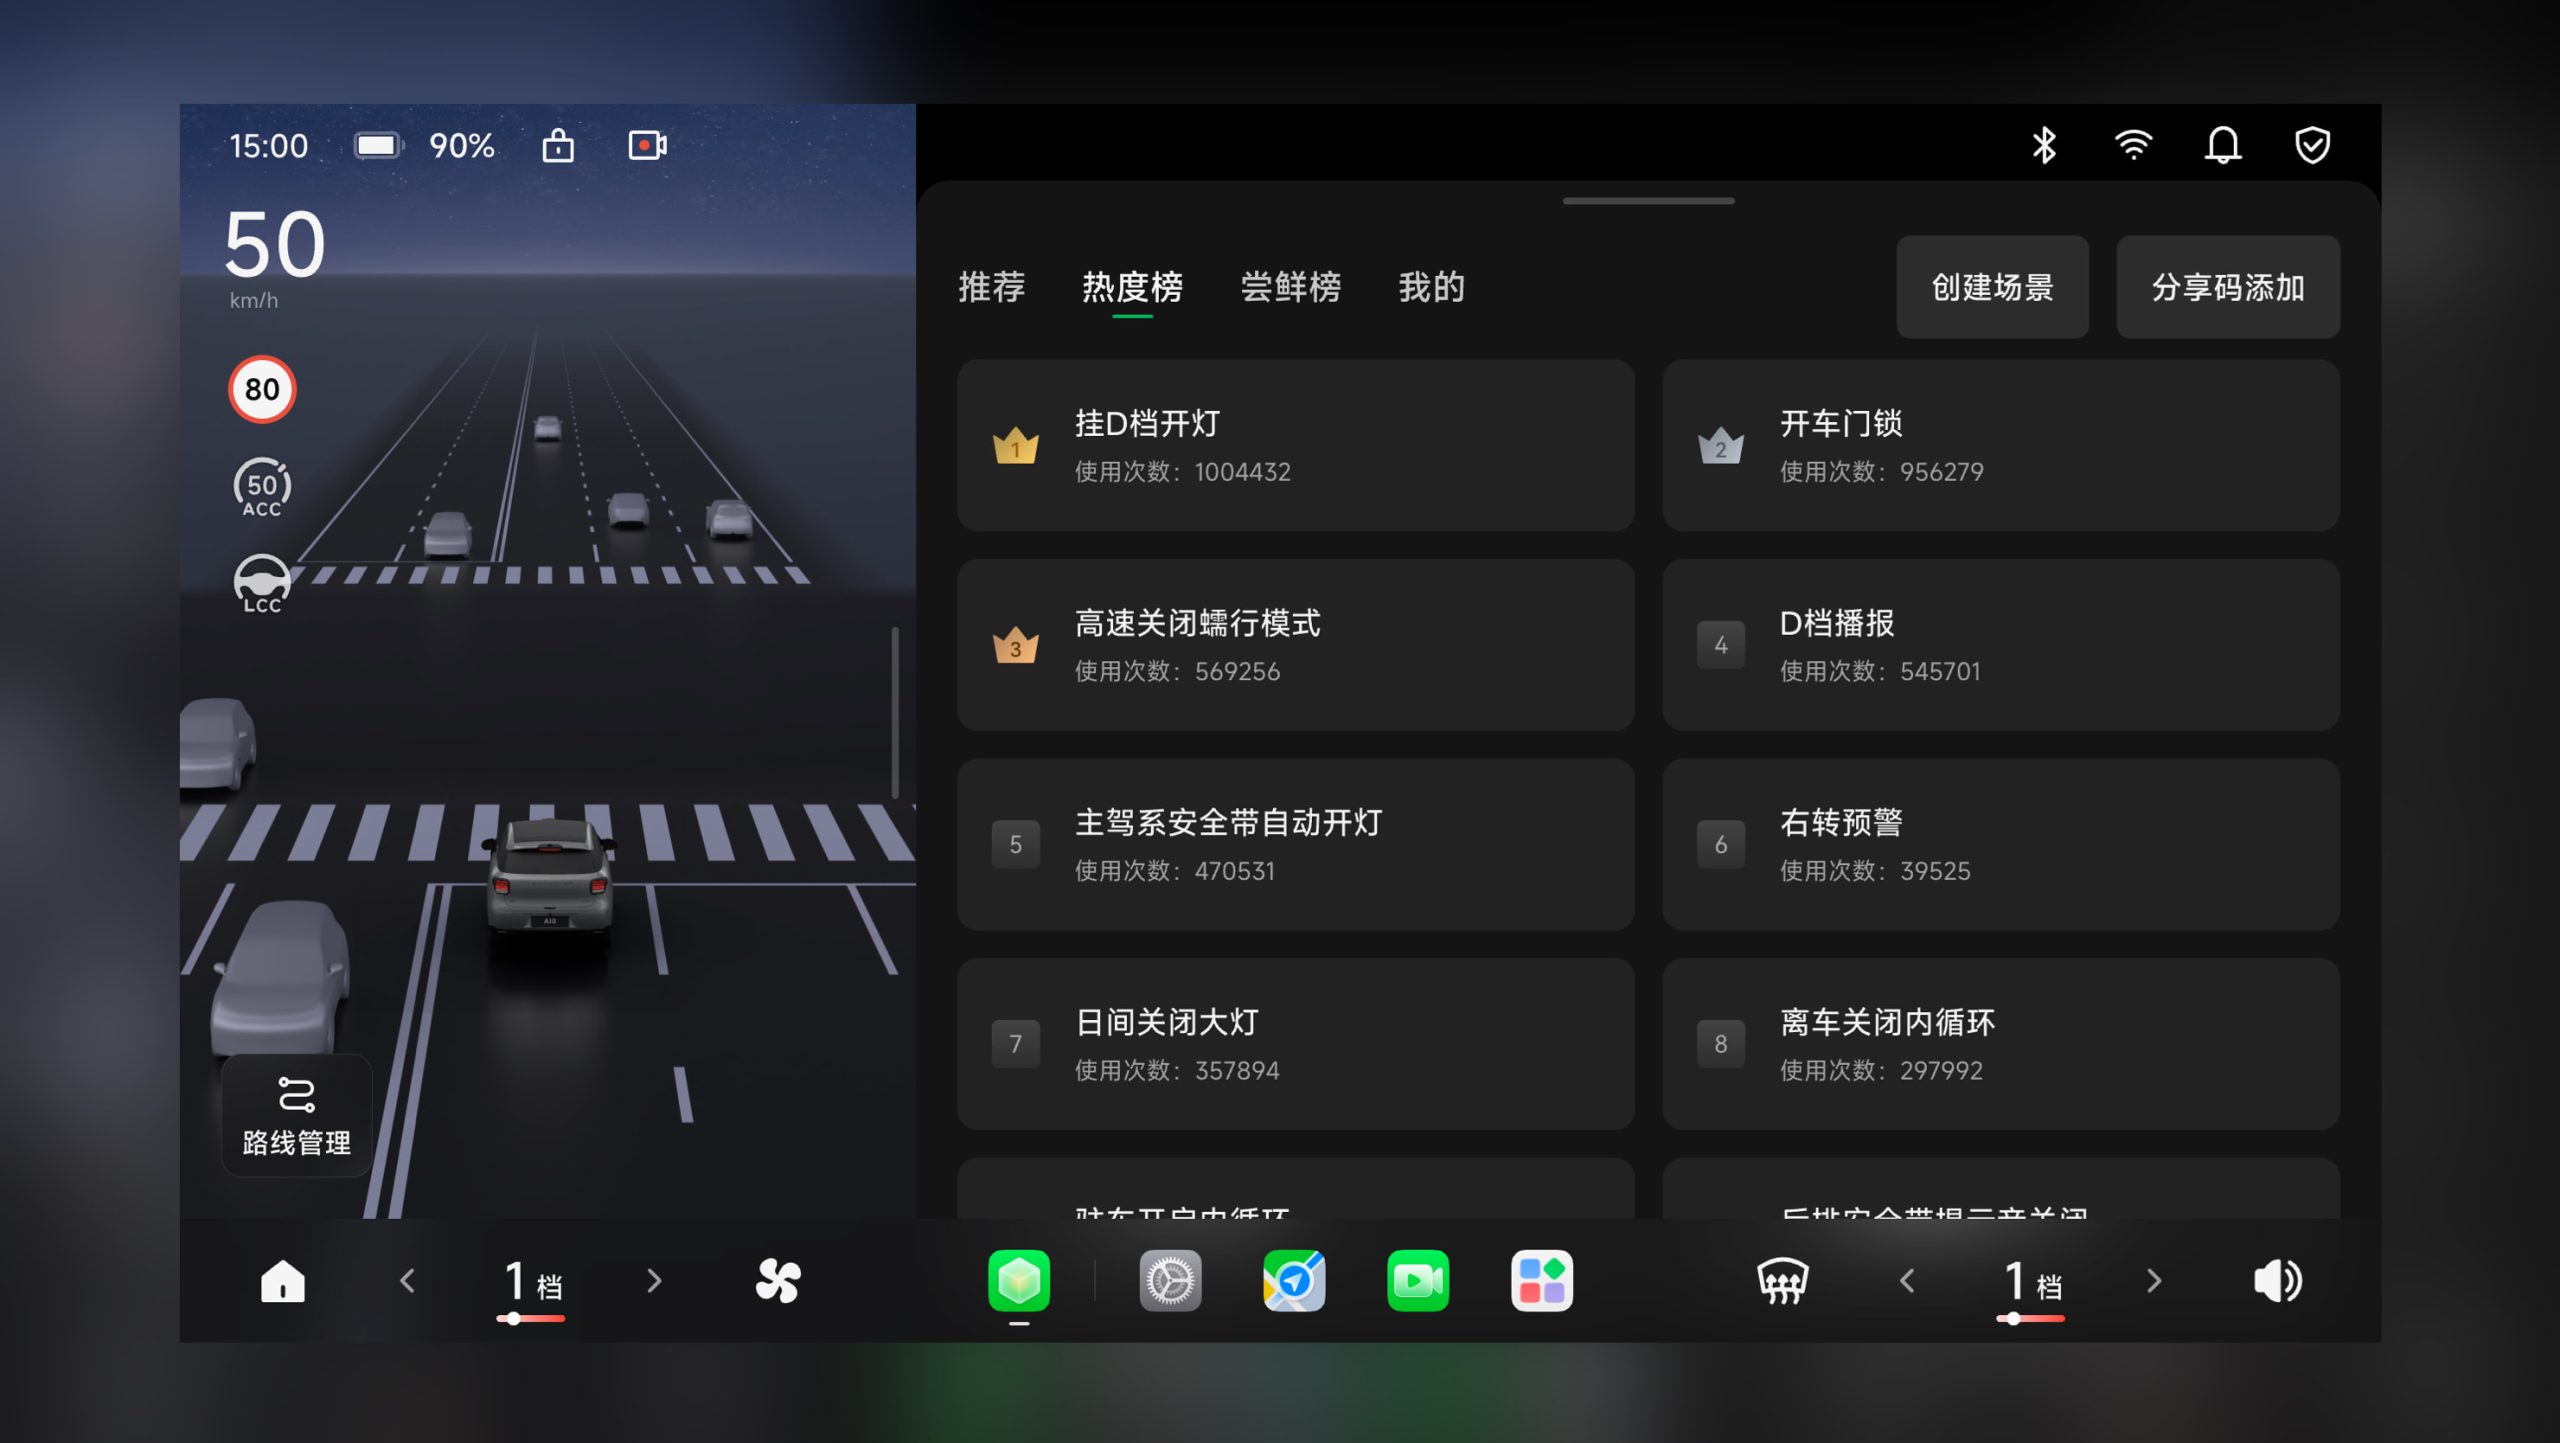Open the system settings gear app

(1170, 1281)
